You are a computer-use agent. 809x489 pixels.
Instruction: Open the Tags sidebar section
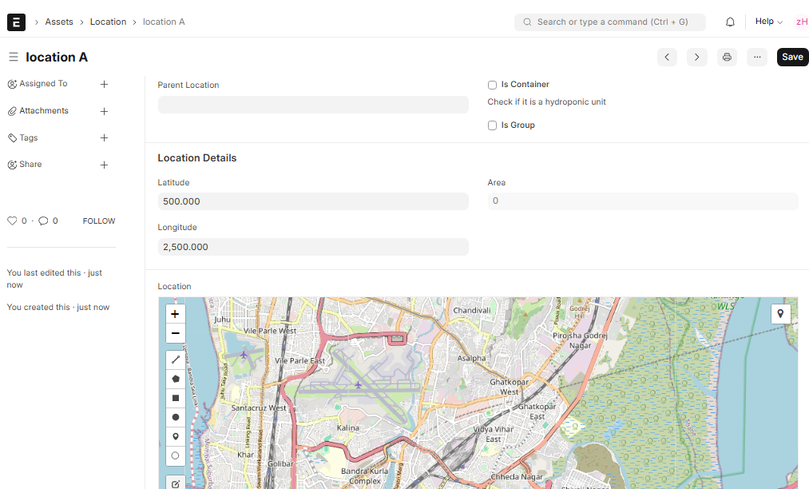point(28,138)
